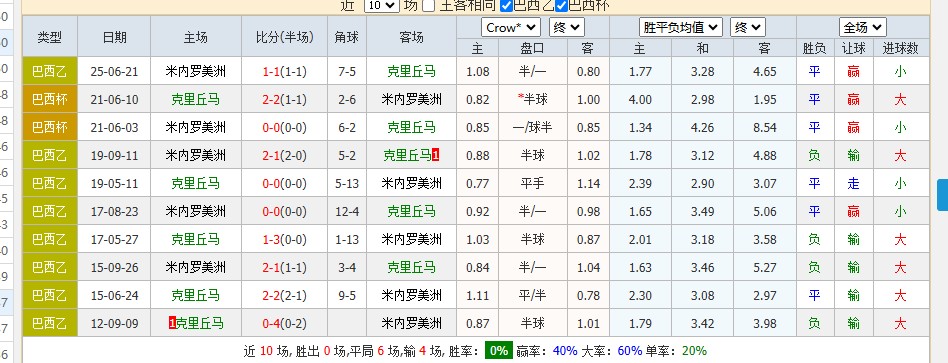Viewport: 948px width, 363px height.
Task: Click corner count 12-4 in 17-08-23 row
Action: (x=347, y=211)
